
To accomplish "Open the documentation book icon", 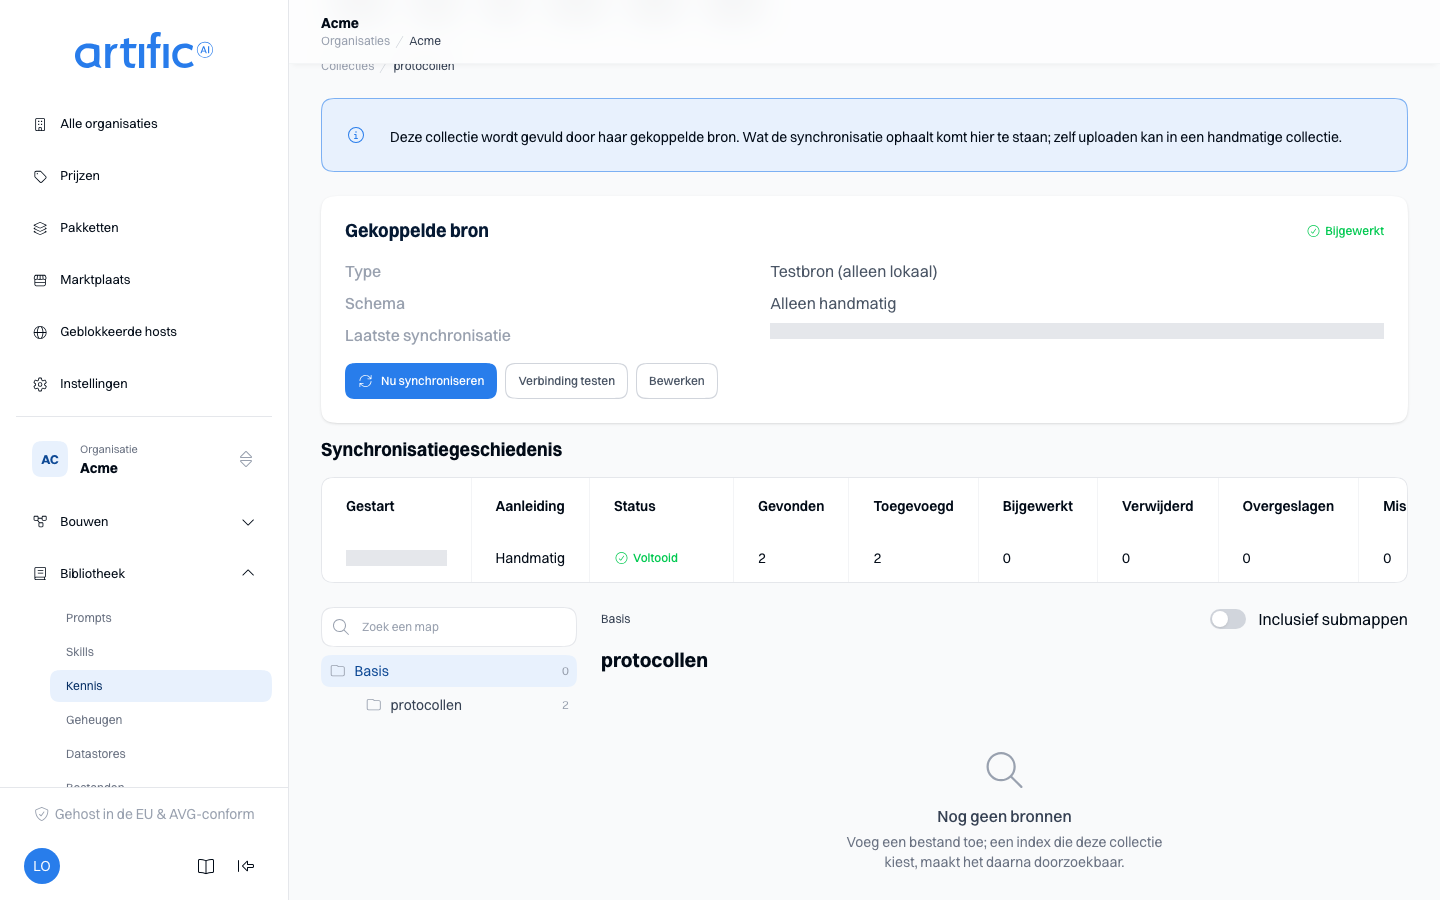I will (206, 866).
